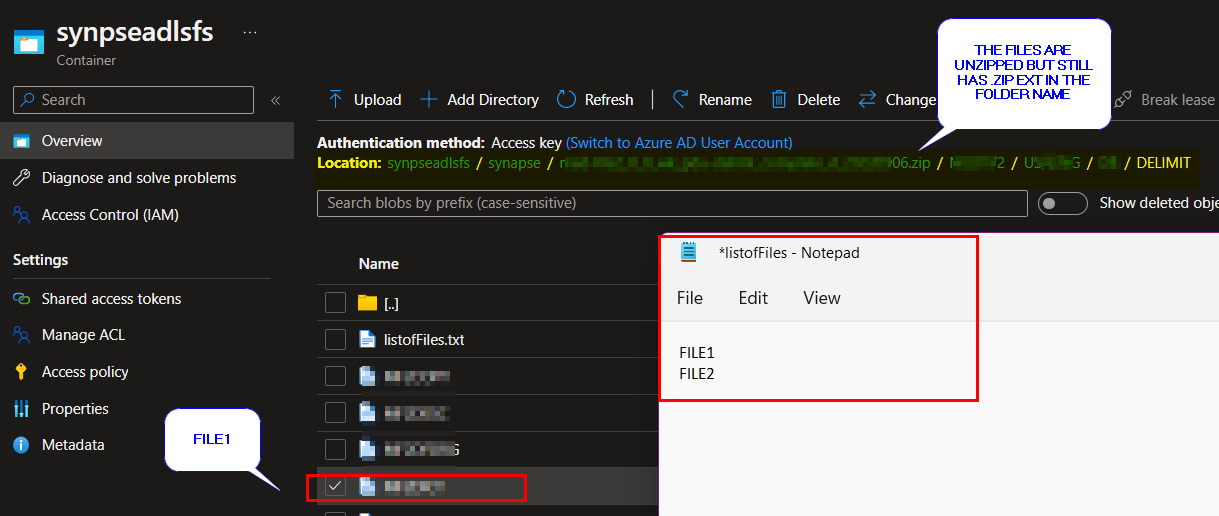Open the Edit menu in Notepad
This screenshot has width=1219, height=516.
[x=753, y=298]
